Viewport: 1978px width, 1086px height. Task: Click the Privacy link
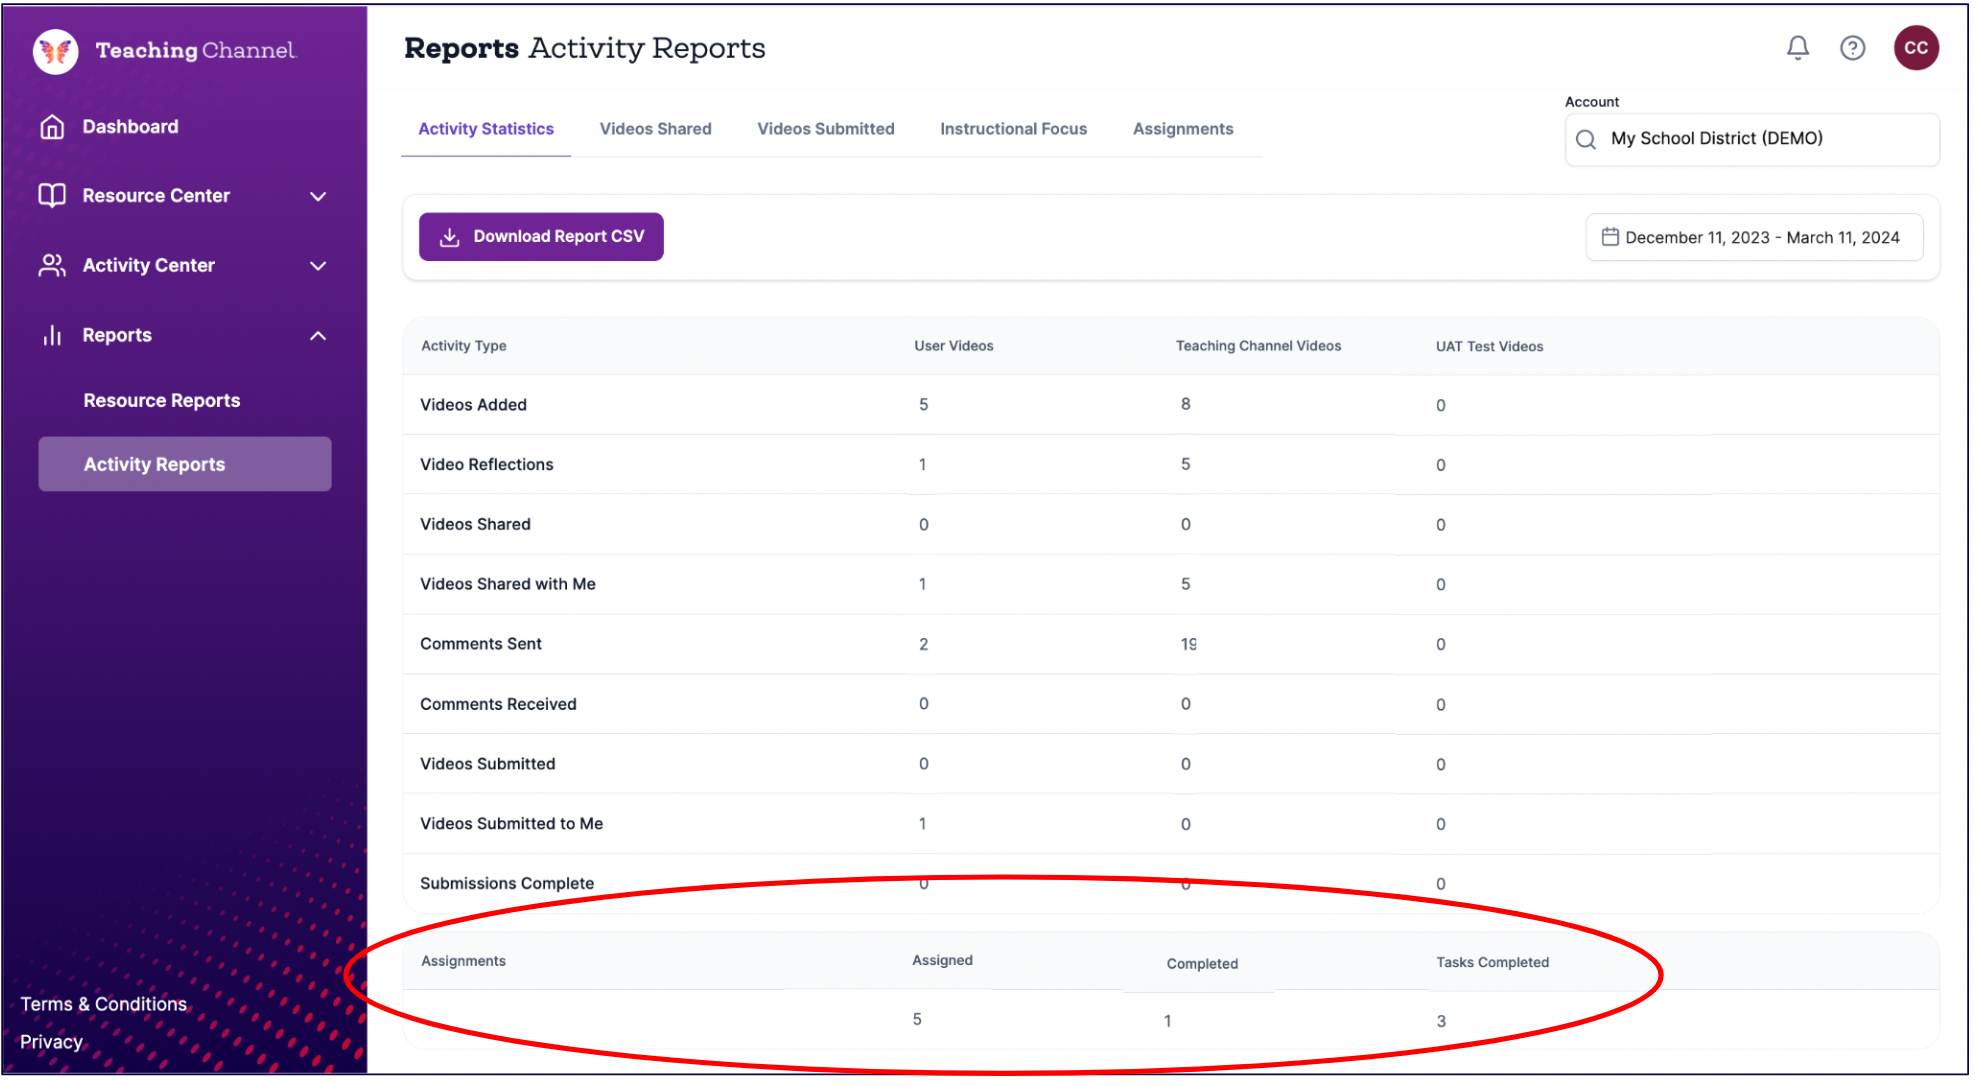tap(51, 1041)
